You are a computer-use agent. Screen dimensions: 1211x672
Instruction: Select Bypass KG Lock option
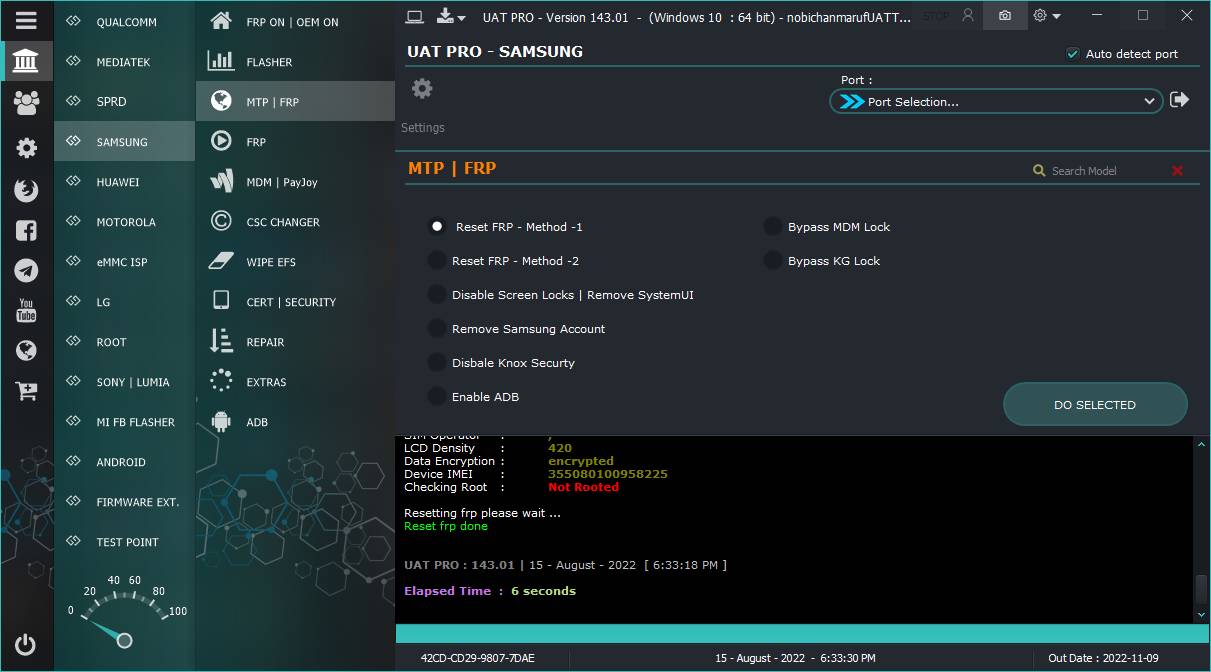[773, 261]
